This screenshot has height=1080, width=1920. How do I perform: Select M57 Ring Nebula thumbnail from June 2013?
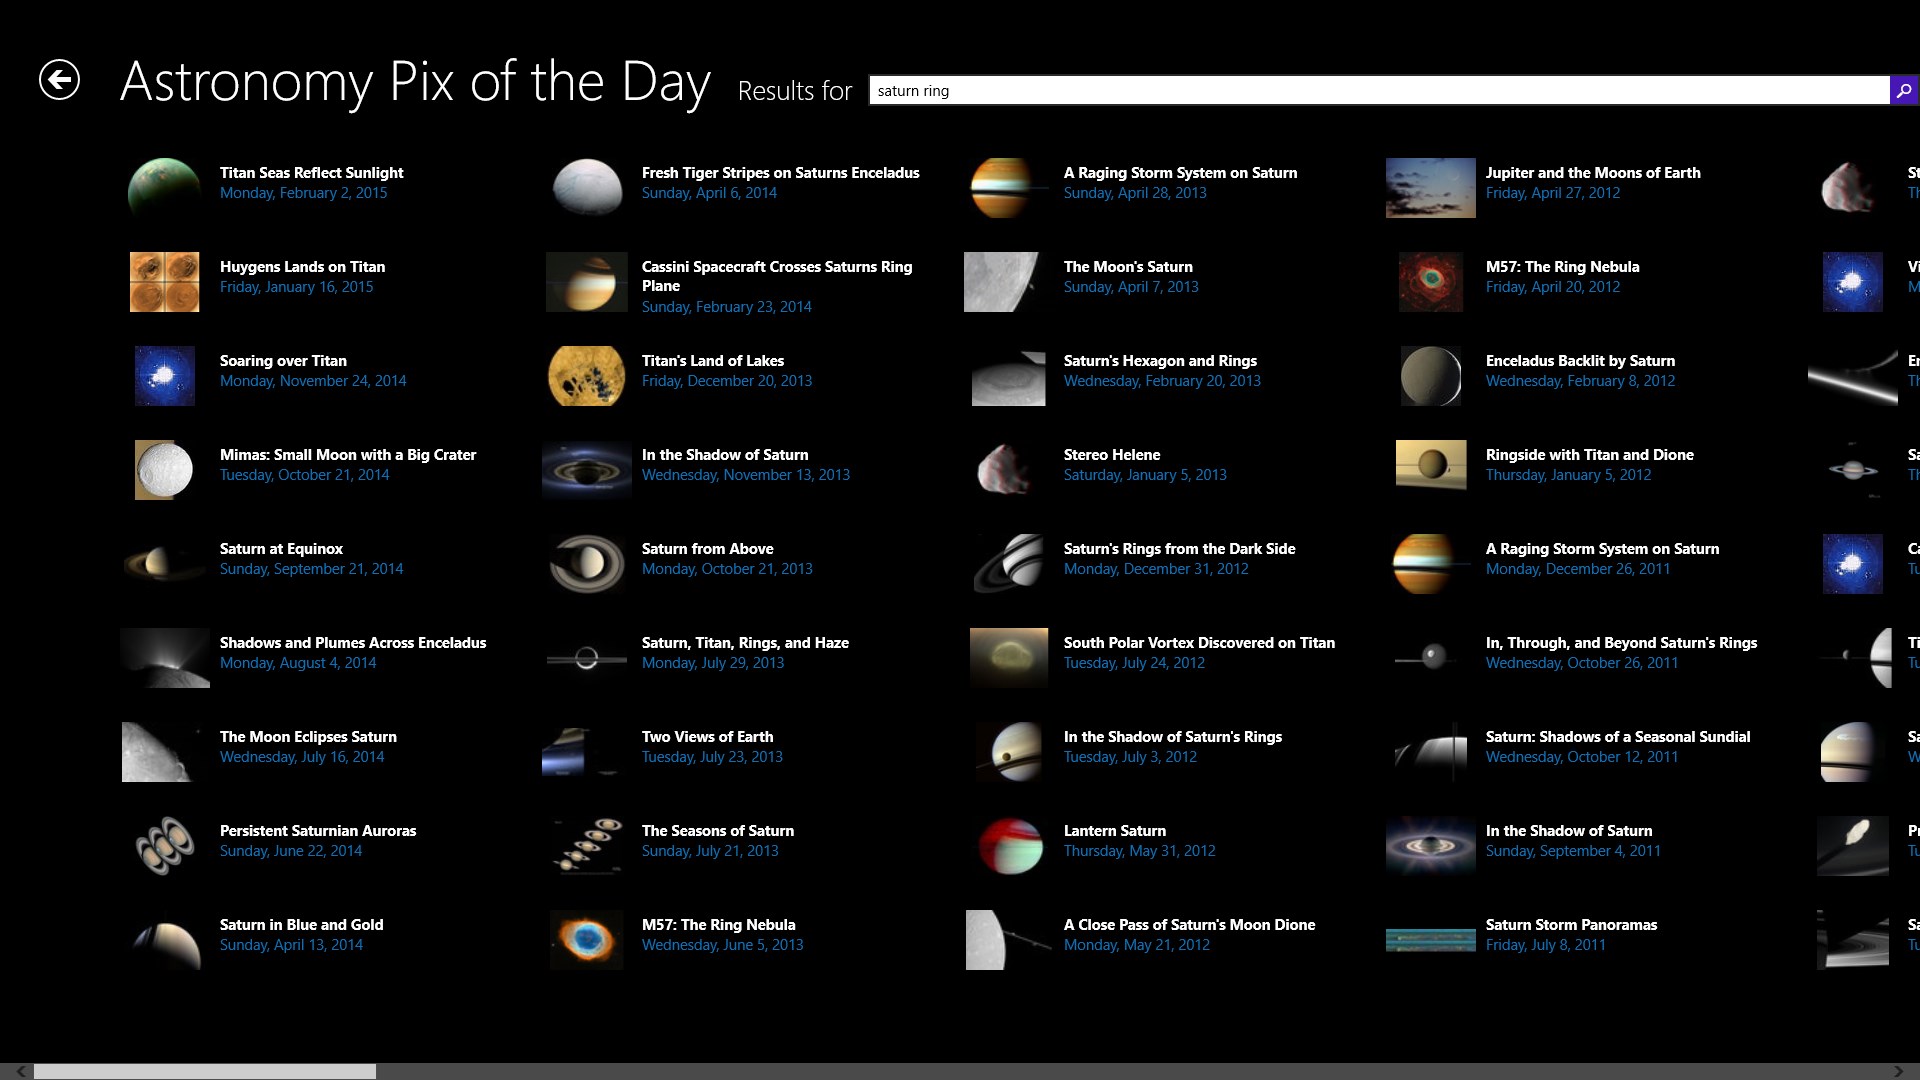click(x=587, y=940)
